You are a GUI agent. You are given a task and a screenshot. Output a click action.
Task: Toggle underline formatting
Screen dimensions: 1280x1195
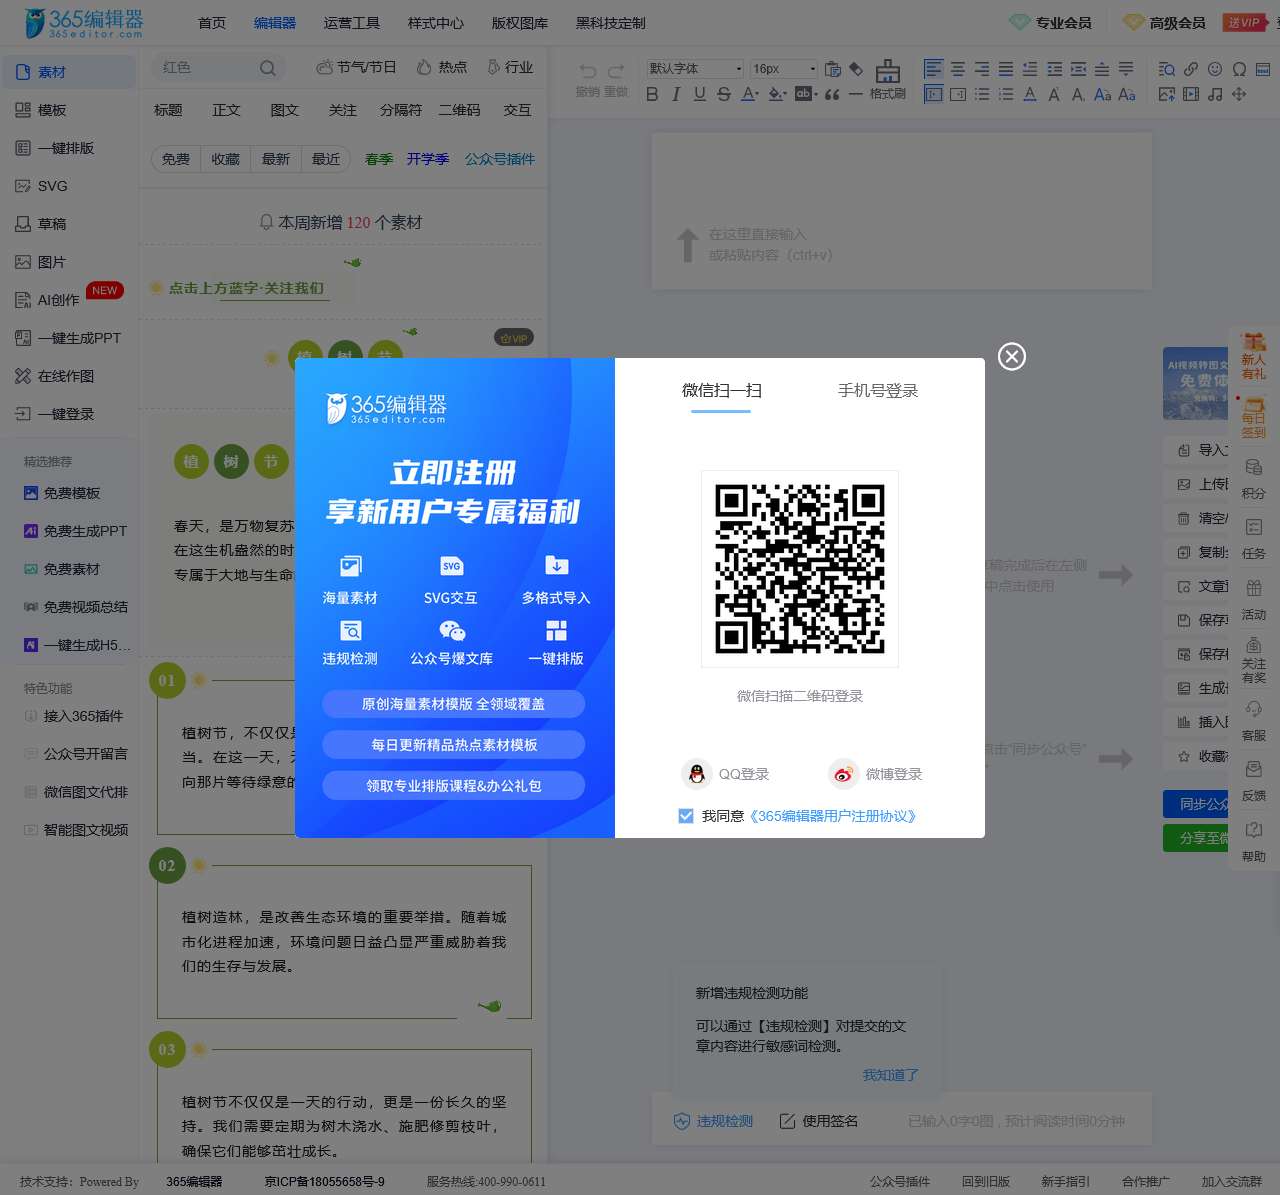tap(700, 94)
